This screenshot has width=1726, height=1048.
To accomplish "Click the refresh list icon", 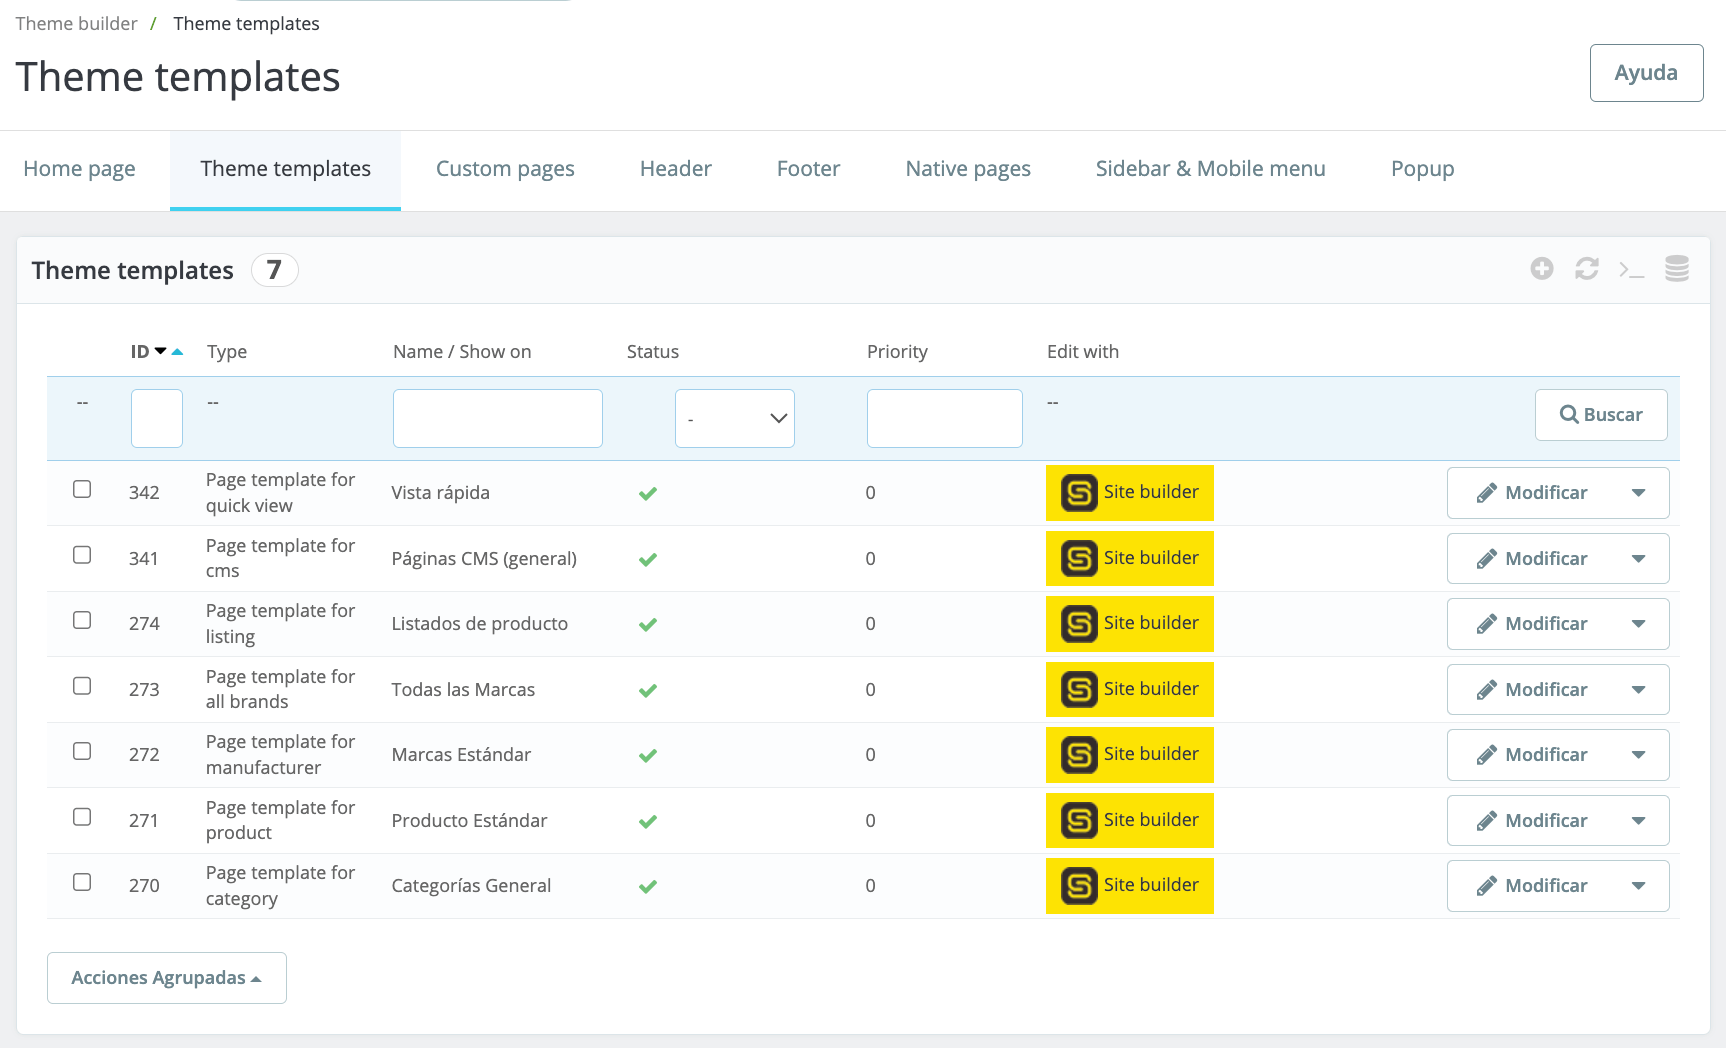I will tap(1586, 269).
